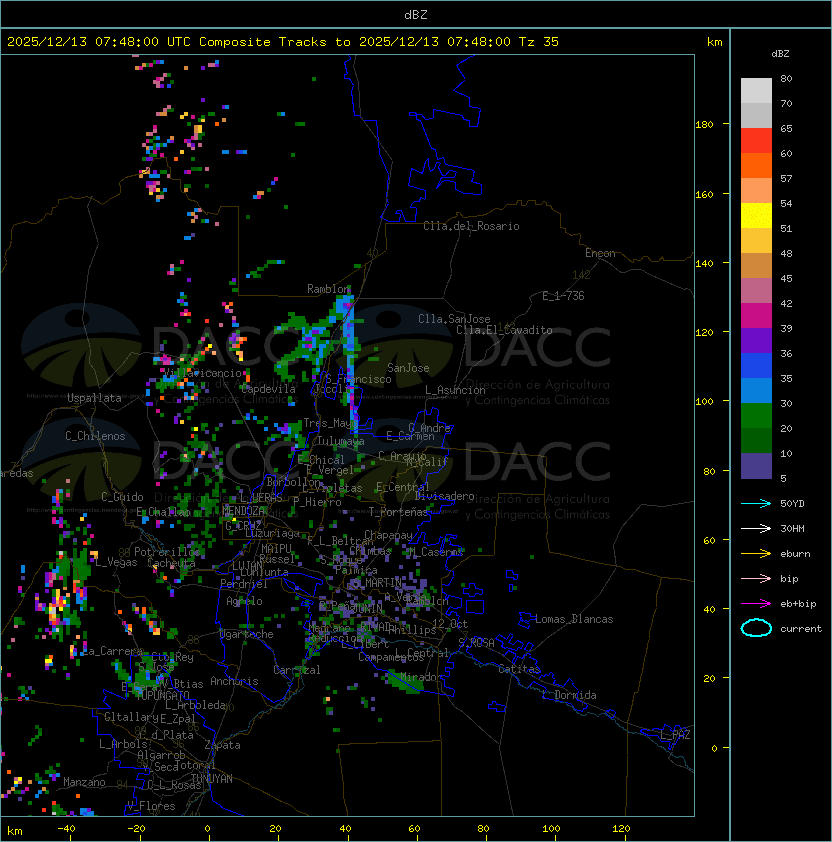
Task: Pick the gold 48-51 dBZ swatch
Action: click(756, 241)
